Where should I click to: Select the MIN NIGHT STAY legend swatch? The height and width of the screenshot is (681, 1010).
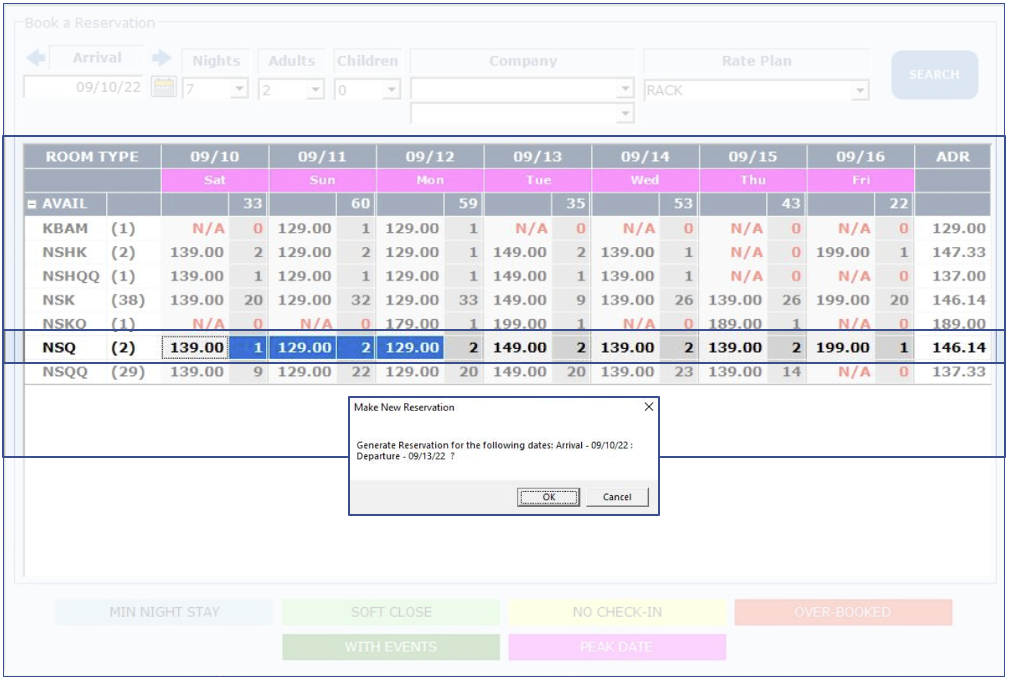(x=164, y=612)
